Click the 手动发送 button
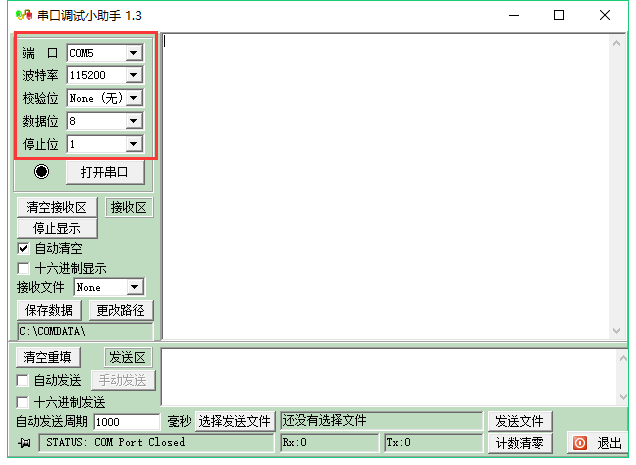 point(123,380)
